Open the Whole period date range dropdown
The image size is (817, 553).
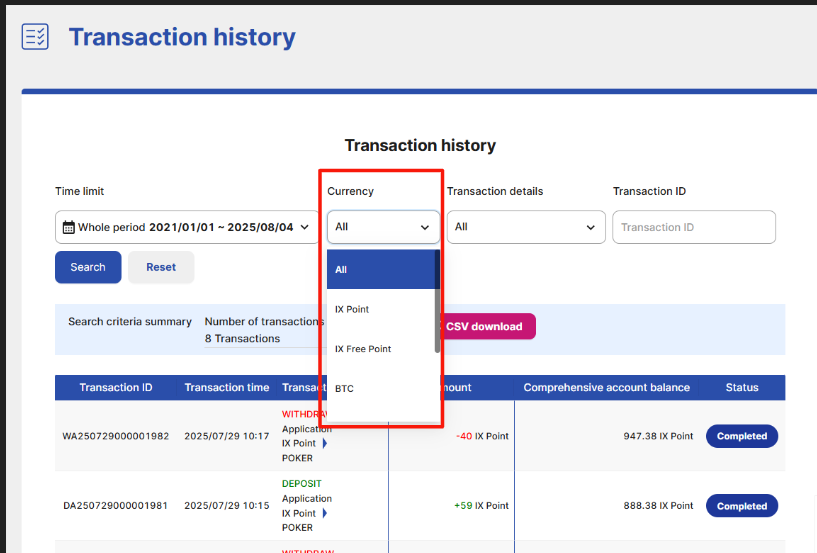click(187, 227)
